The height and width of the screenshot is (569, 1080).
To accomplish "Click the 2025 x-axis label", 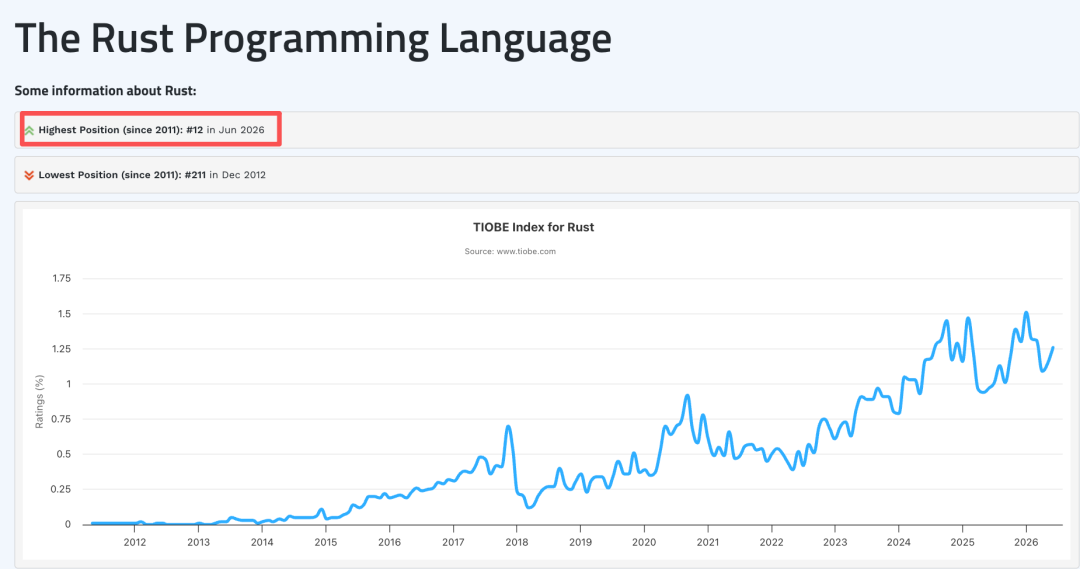I will coord(962,542).
